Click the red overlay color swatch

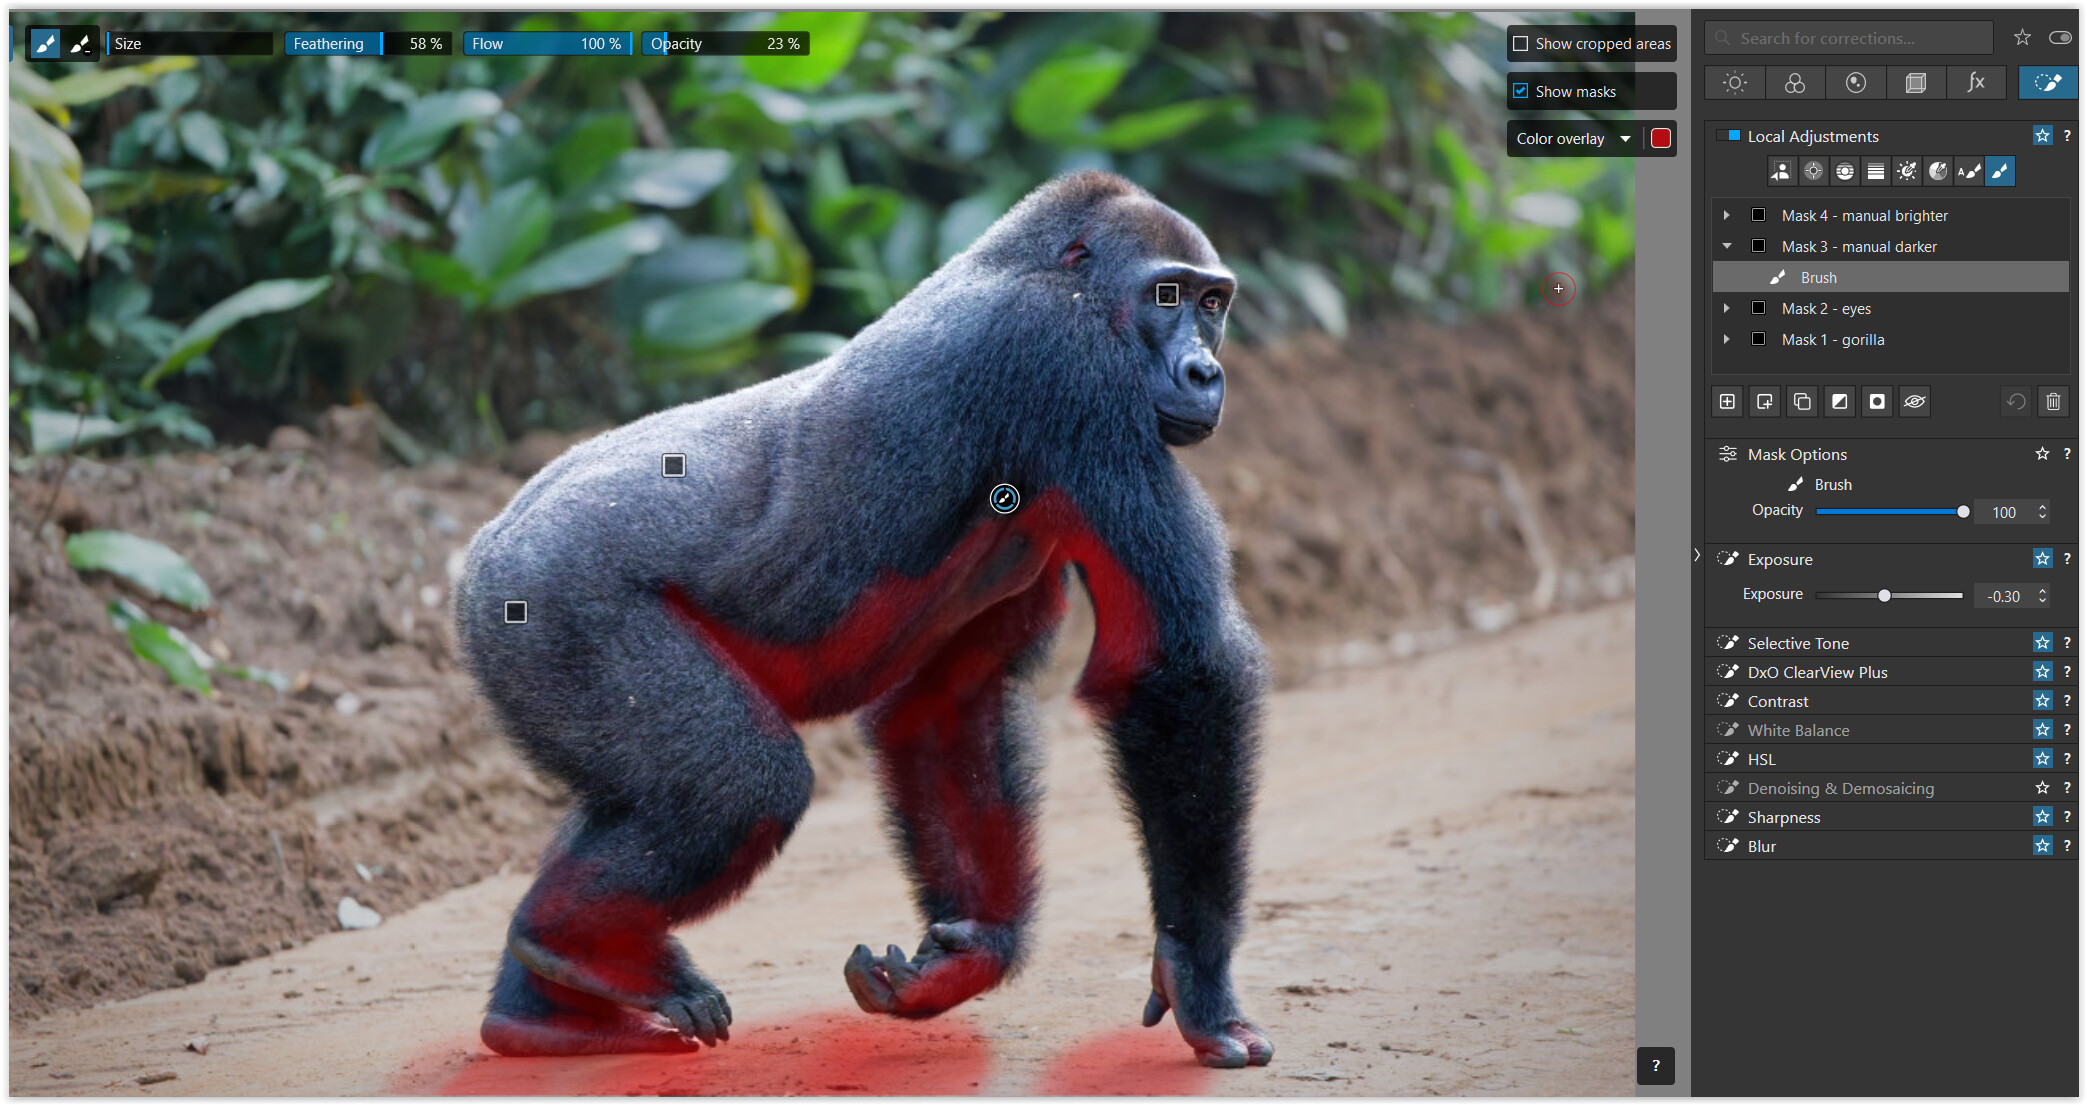pyautogui.click(x=1661, y=139)
